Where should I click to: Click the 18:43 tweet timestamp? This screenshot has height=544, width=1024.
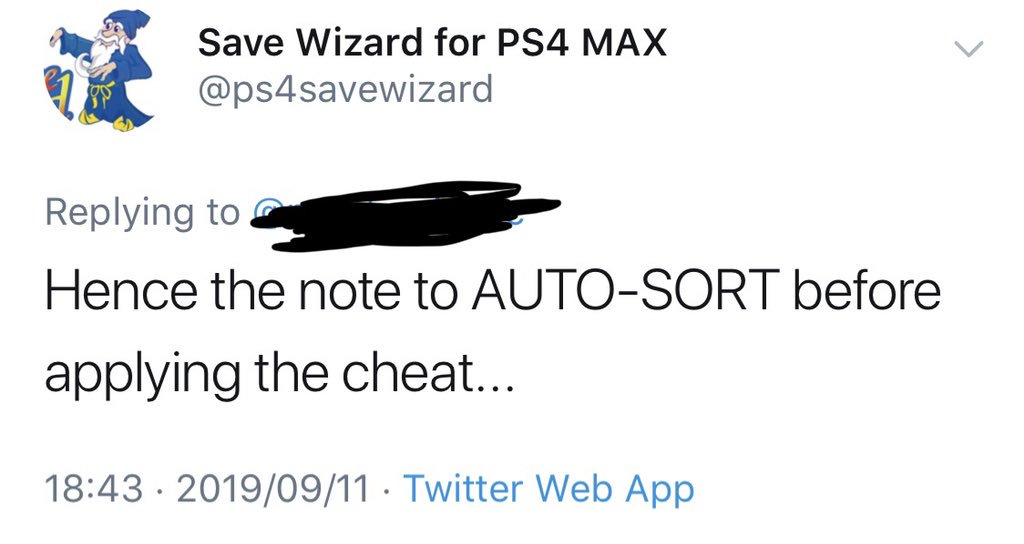93,489
